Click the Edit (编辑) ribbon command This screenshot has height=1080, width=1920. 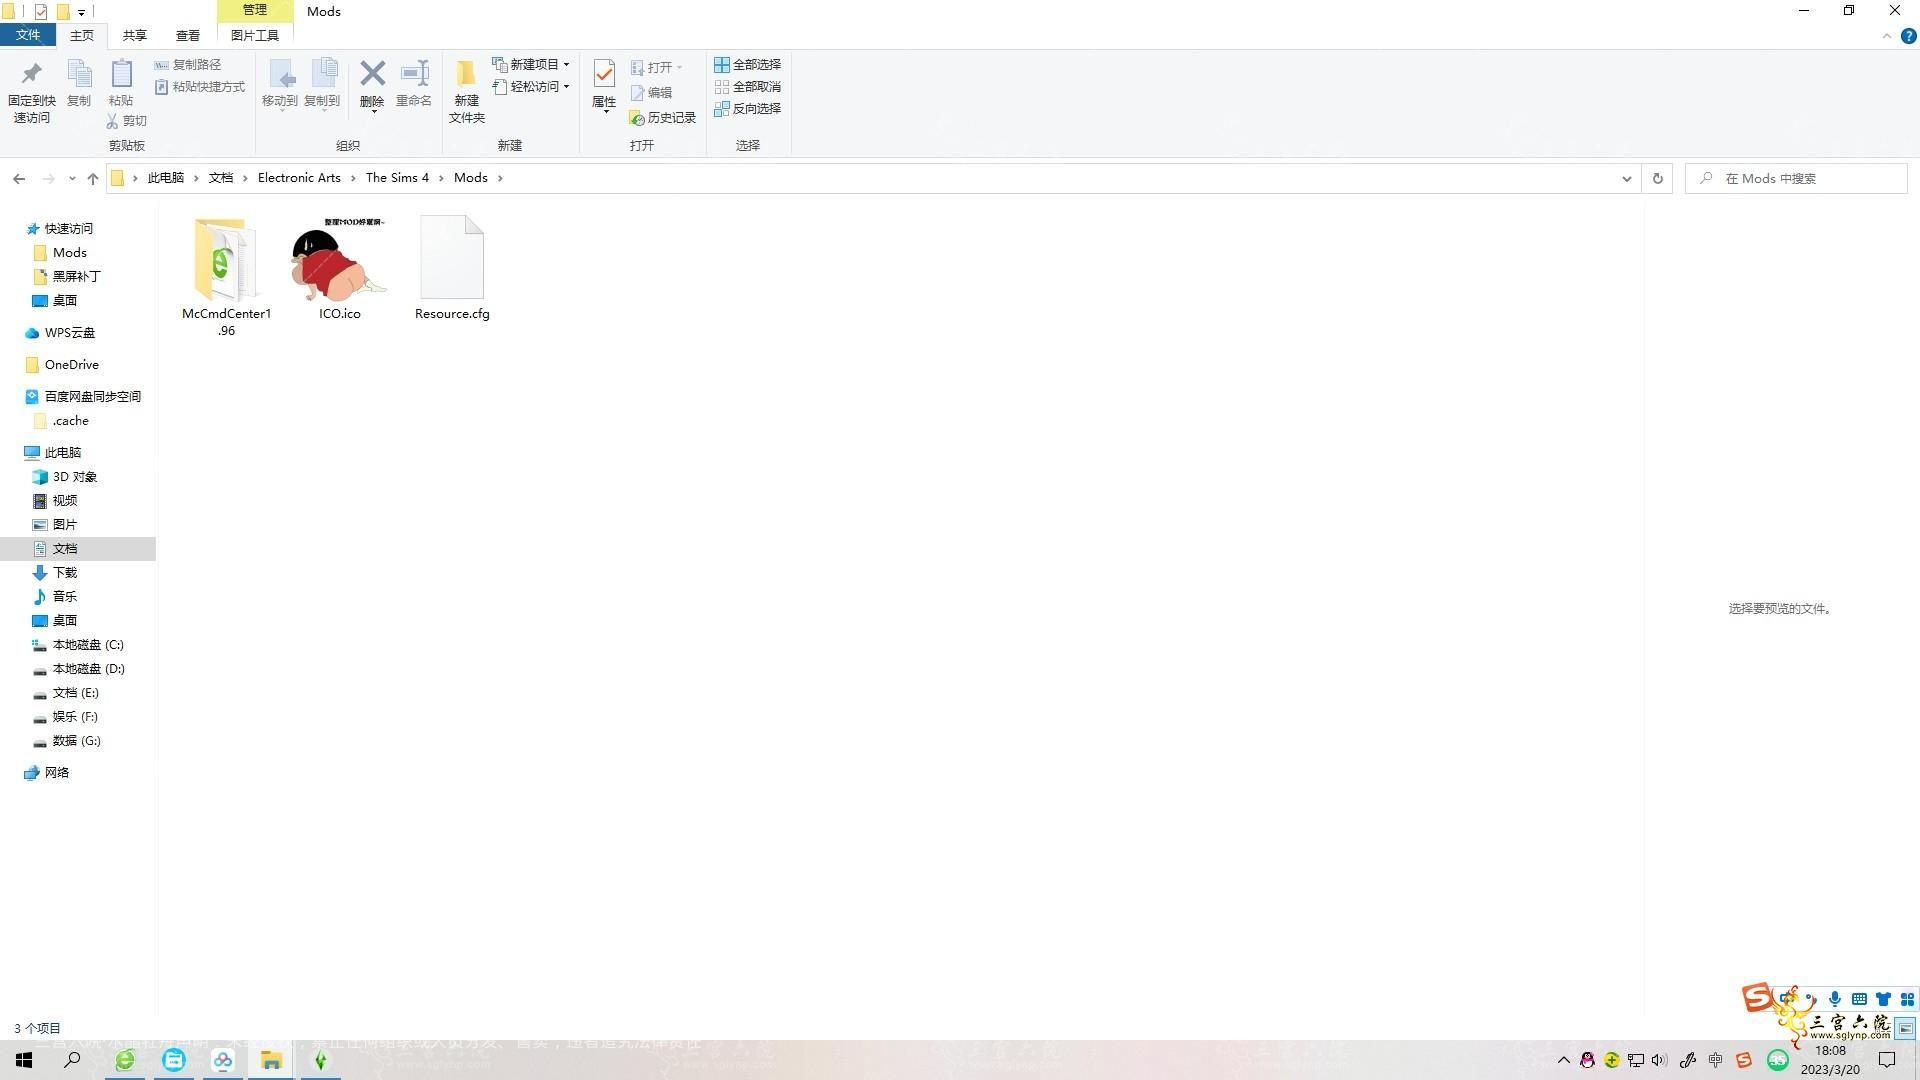pyautogui.click(x=651, y=93)
